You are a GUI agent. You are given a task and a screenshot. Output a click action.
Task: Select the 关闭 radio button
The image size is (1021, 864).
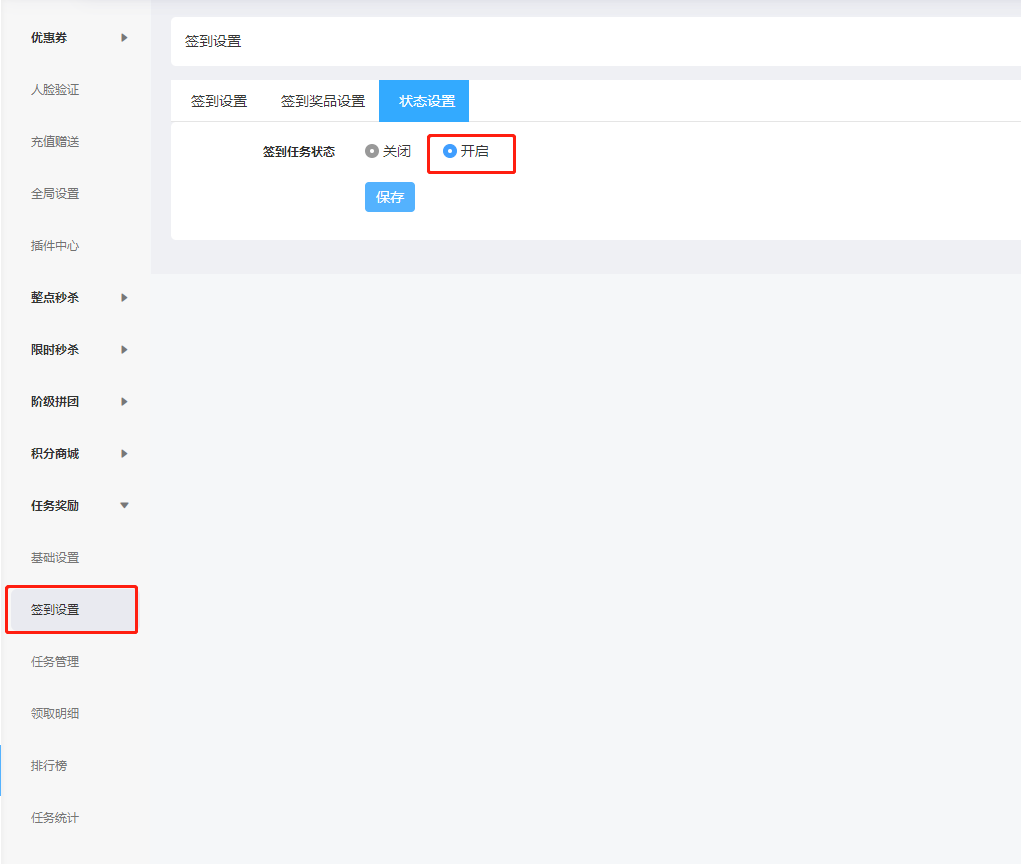(x=372, y=151)
